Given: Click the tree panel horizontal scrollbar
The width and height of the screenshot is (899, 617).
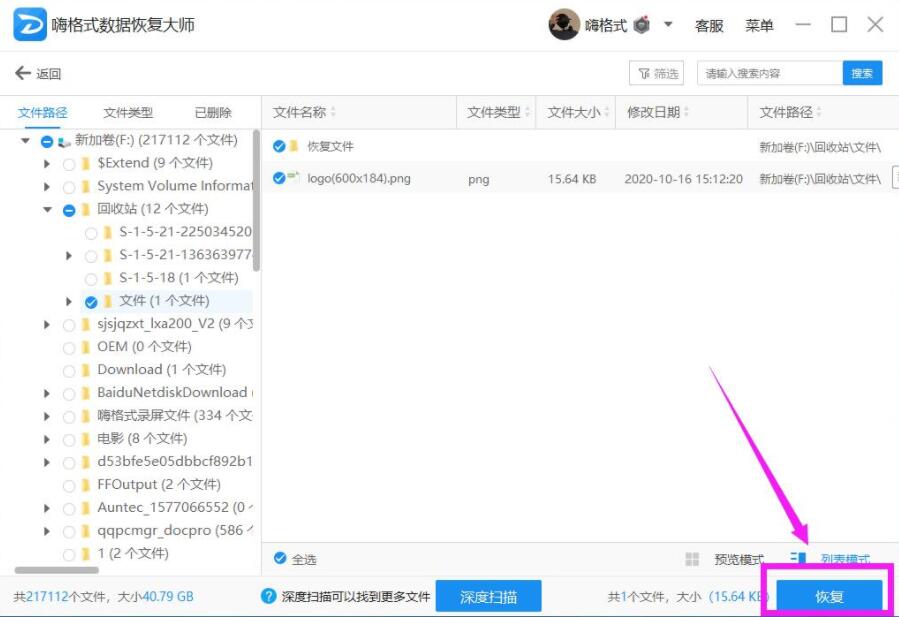Looking at the screenshot, I should coord(56,570).
